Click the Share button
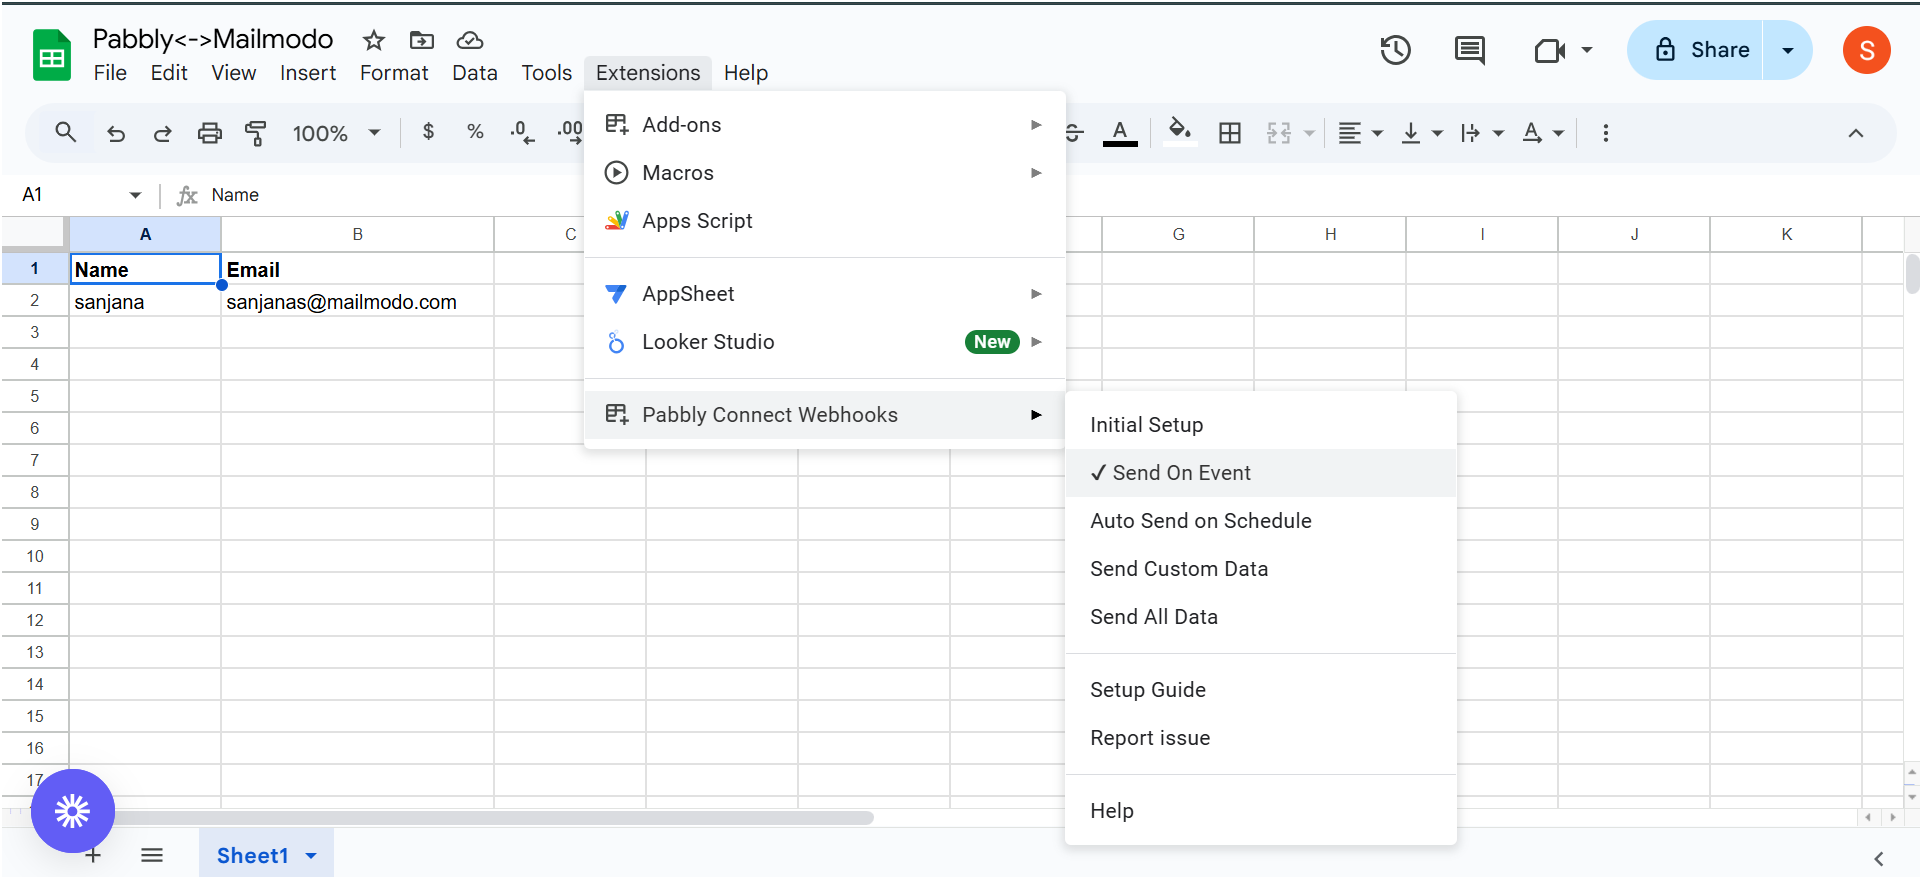Viewport: 1922px width, 879px height. [x=1695, y=50]
